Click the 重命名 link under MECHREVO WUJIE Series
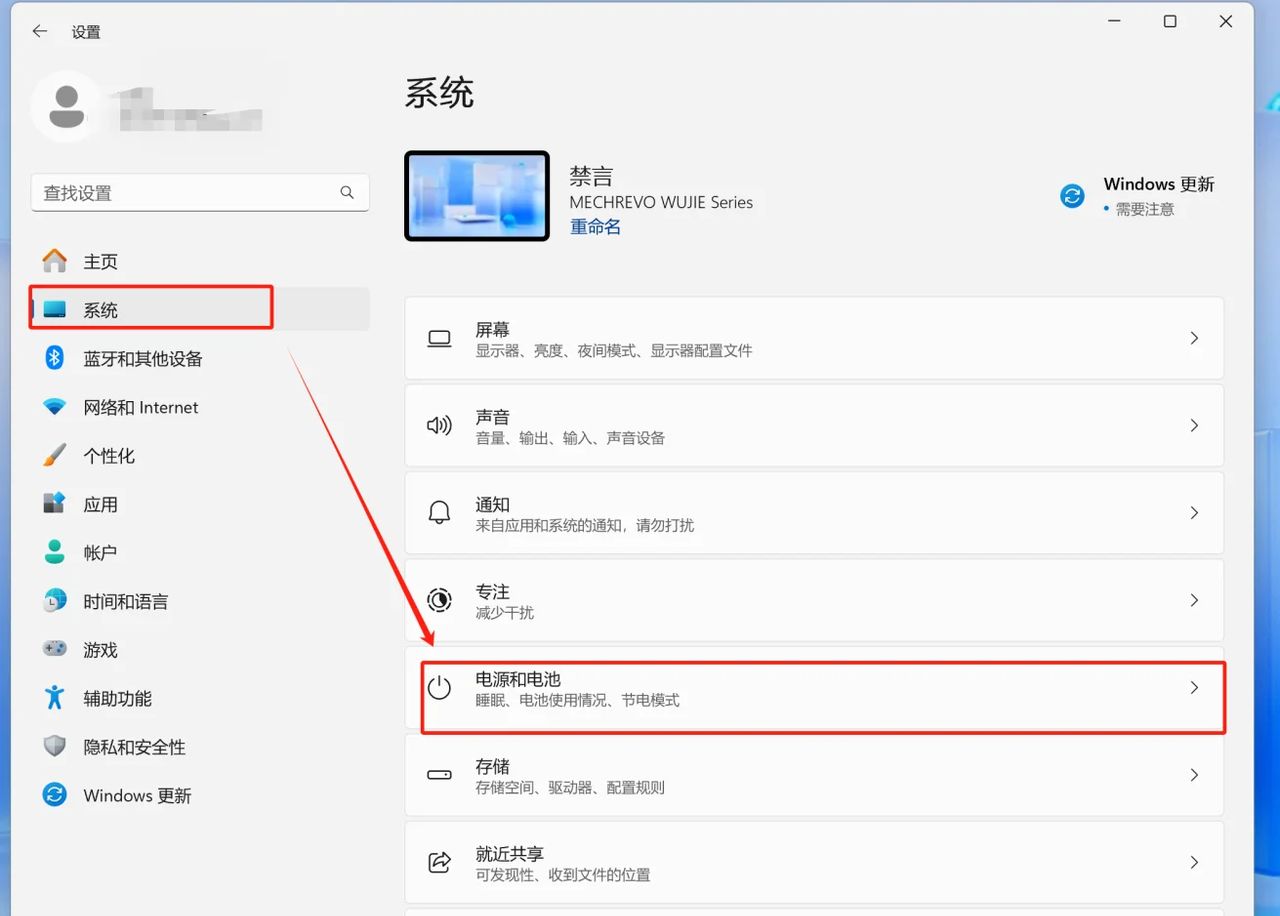 pos(595,227)
